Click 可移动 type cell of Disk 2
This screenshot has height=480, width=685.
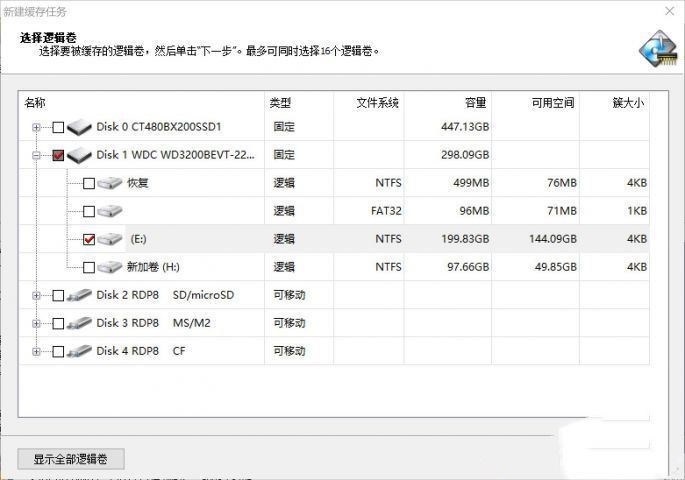289,295
